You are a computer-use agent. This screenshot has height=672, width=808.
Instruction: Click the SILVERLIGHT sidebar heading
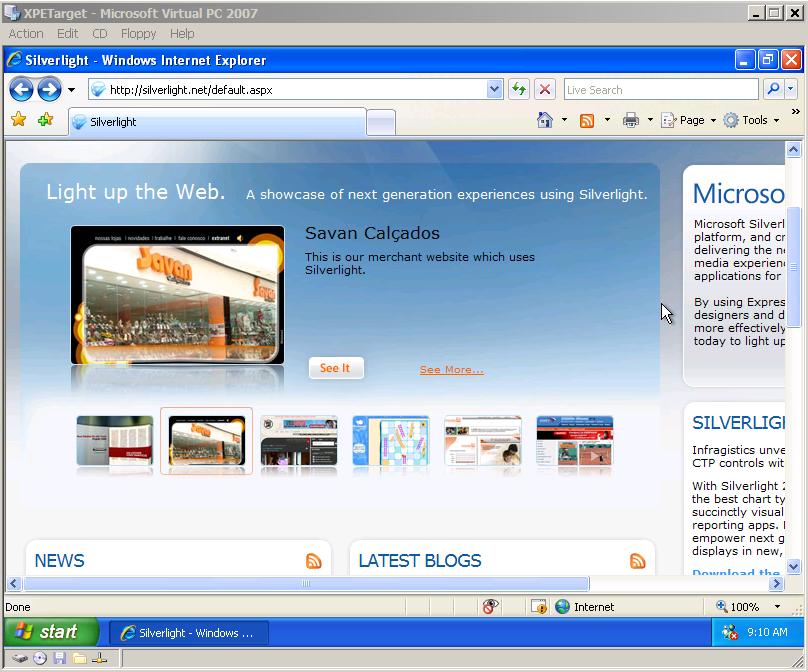(738, 423)
